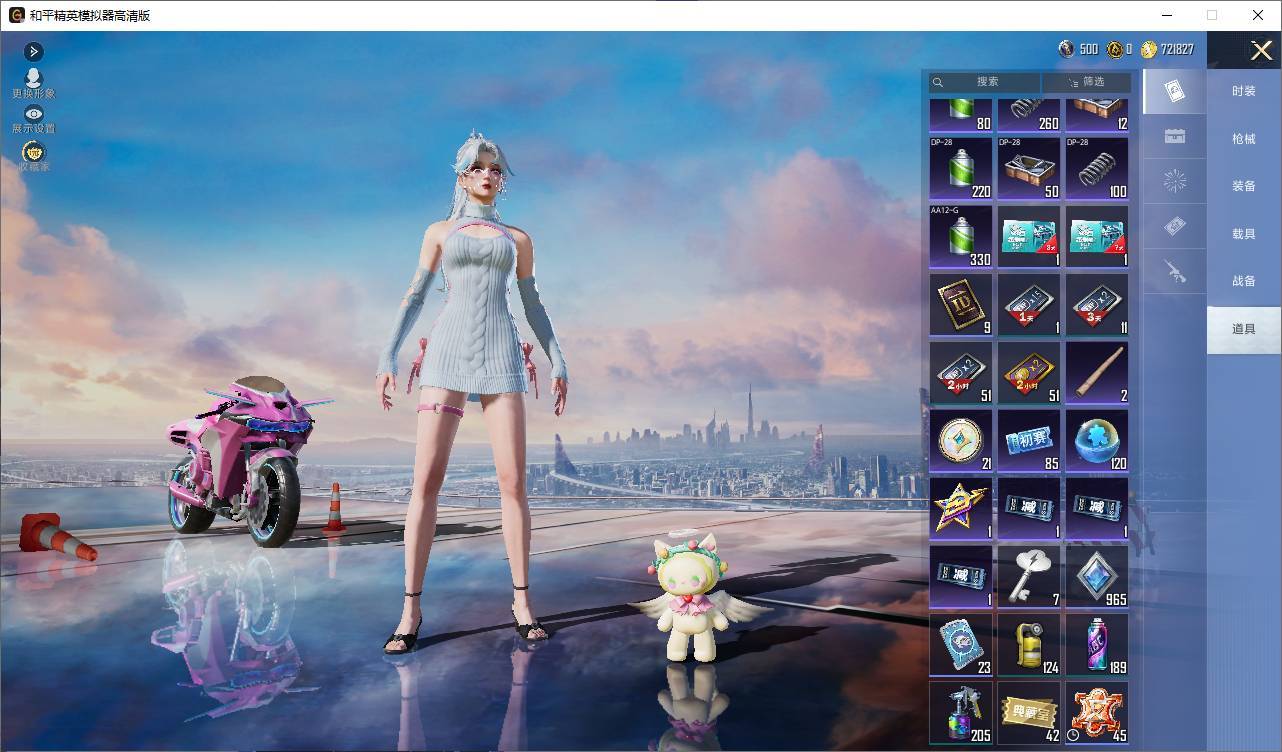The width and height of the screenshot is (1282, 752).
Task: Open the 收藏家 collector badge icon
Action: point(33,156)
